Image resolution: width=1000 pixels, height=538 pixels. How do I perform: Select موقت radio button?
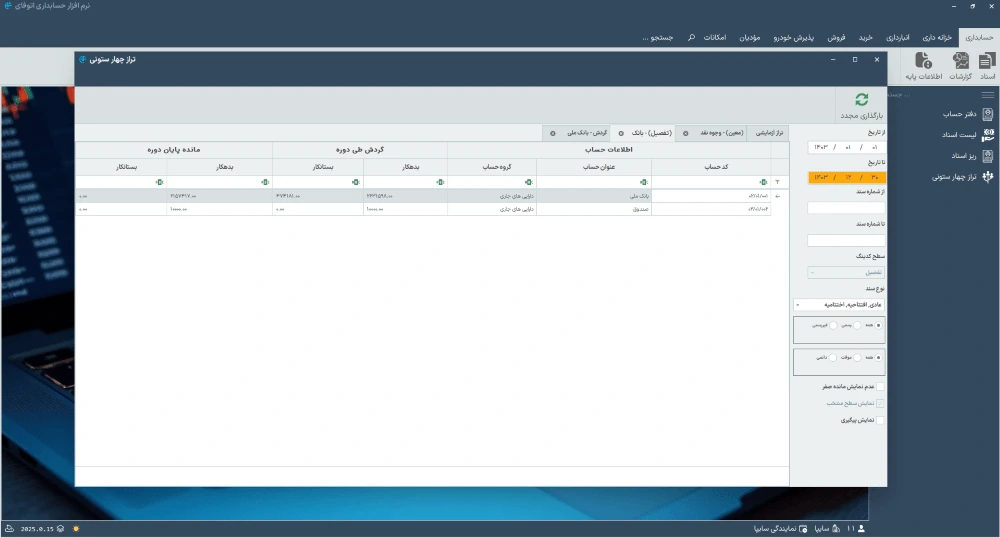(x=857, y=358)
